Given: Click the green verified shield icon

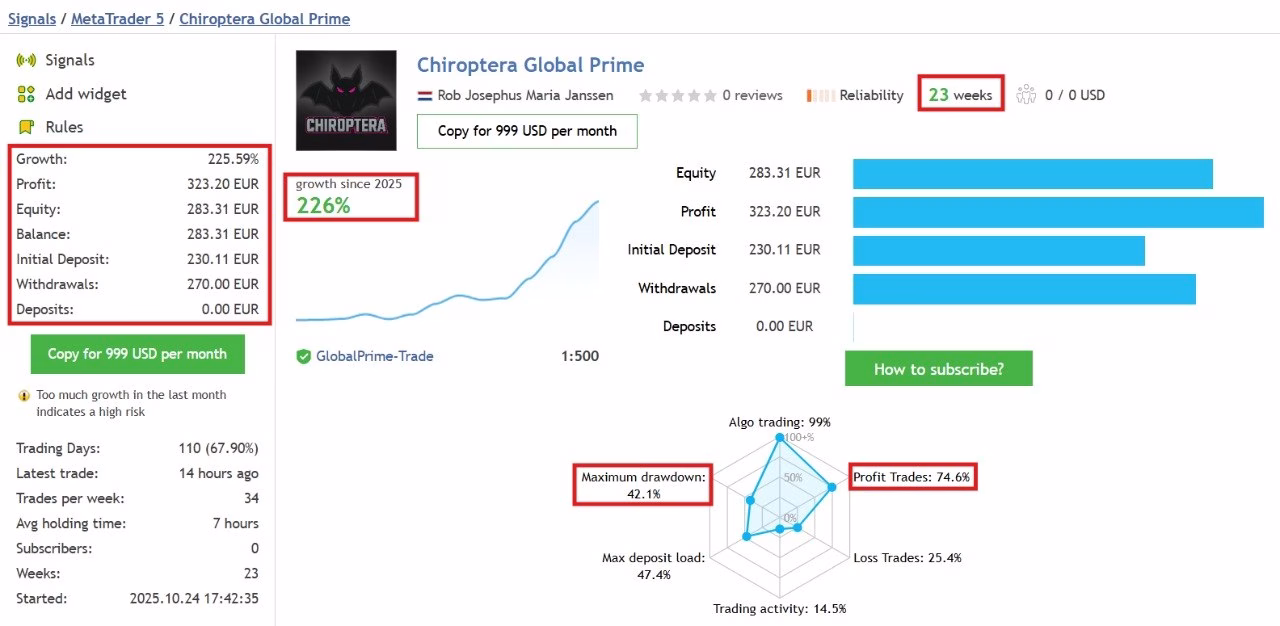Looking at the screenshot, I should click(303, 356).
